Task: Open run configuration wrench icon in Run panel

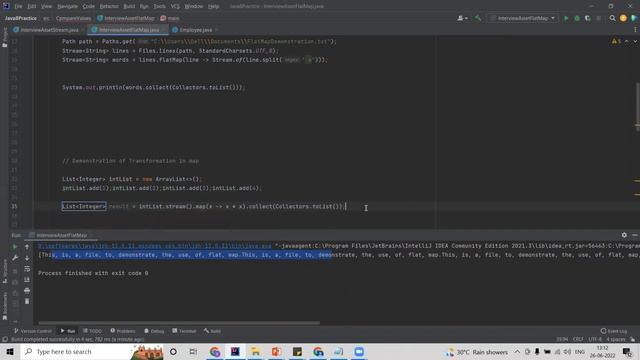Action: point(15,258)
